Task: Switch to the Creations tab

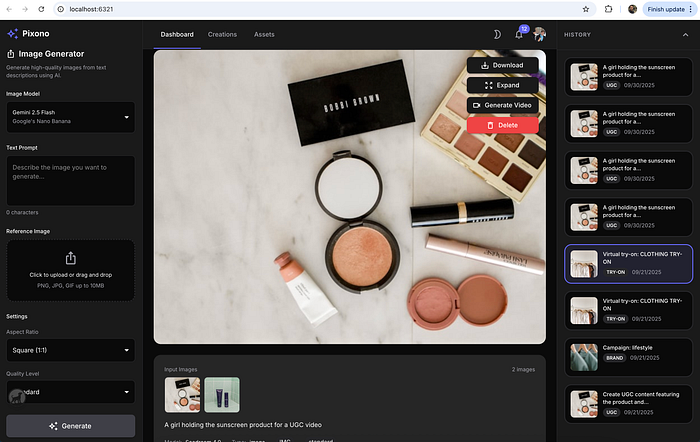Action: tap(222, 34)
